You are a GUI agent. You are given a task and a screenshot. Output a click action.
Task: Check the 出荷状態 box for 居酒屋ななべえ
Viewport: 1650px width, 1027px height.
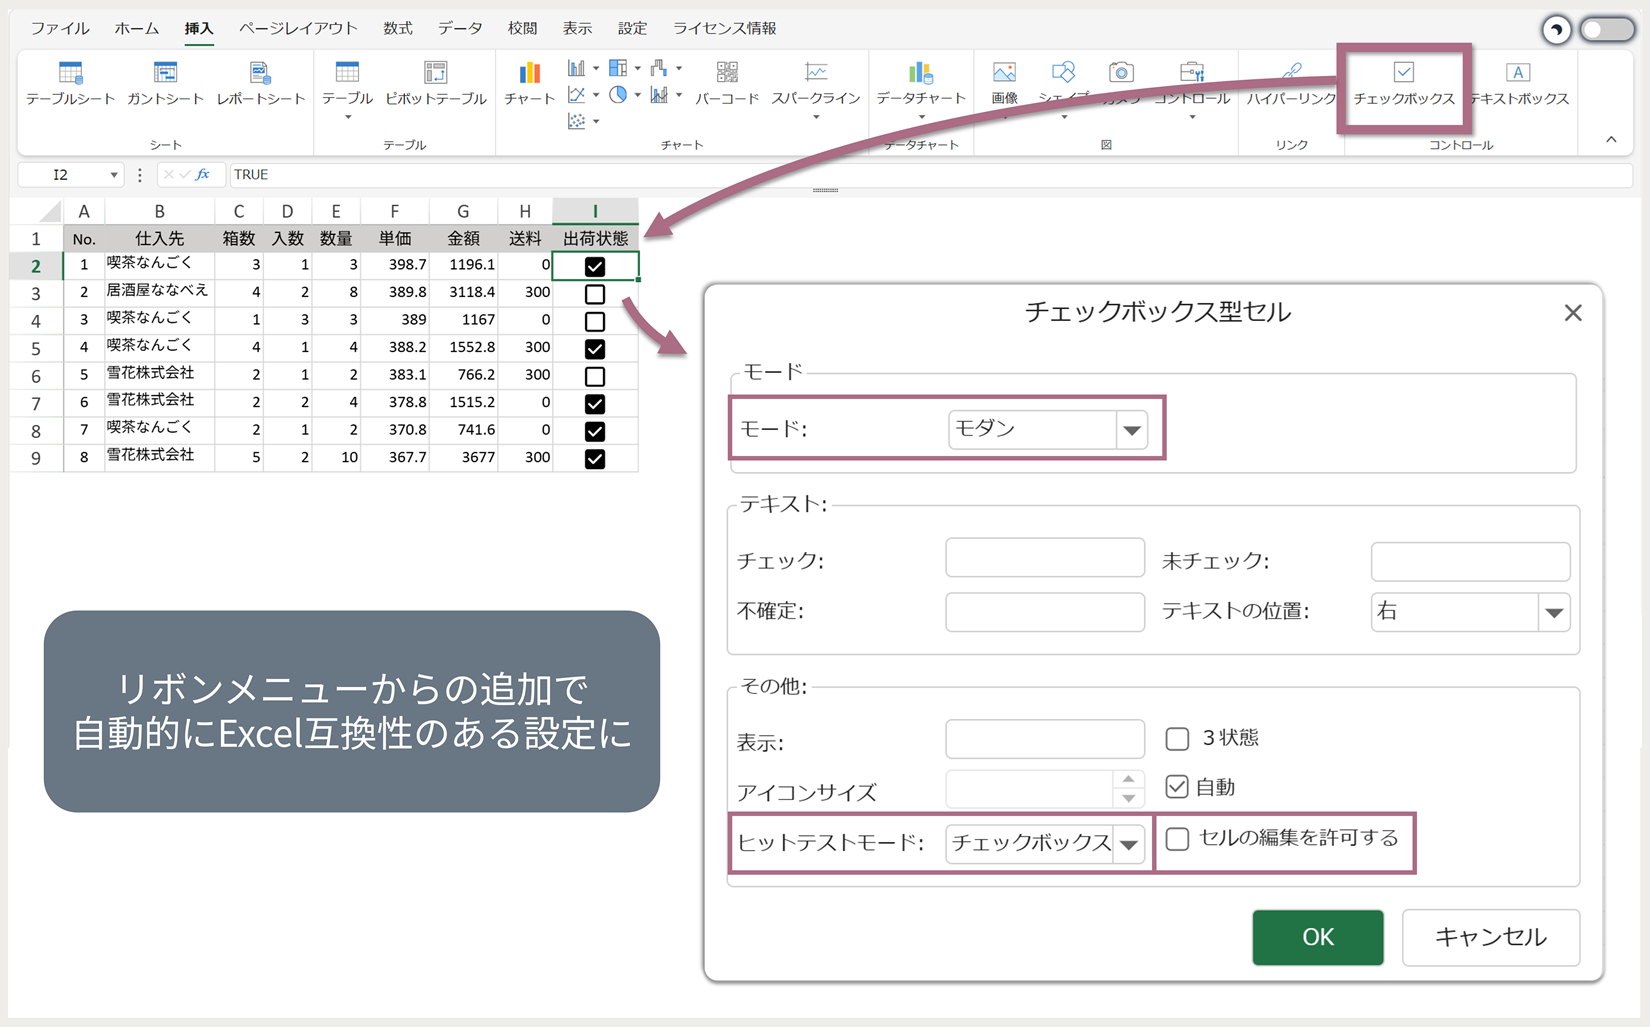coord(595,294)
